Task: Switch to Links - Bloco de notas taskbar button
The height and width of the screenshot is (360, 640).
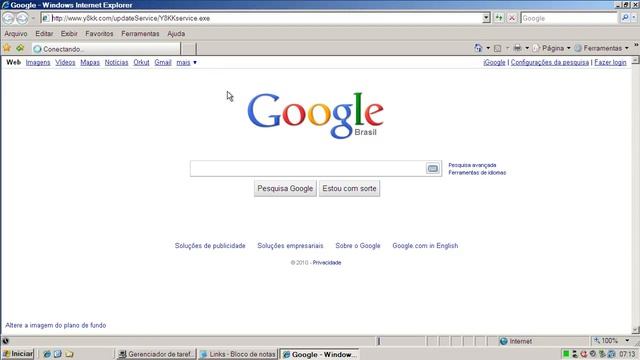Action: click(x=238, y=354)
